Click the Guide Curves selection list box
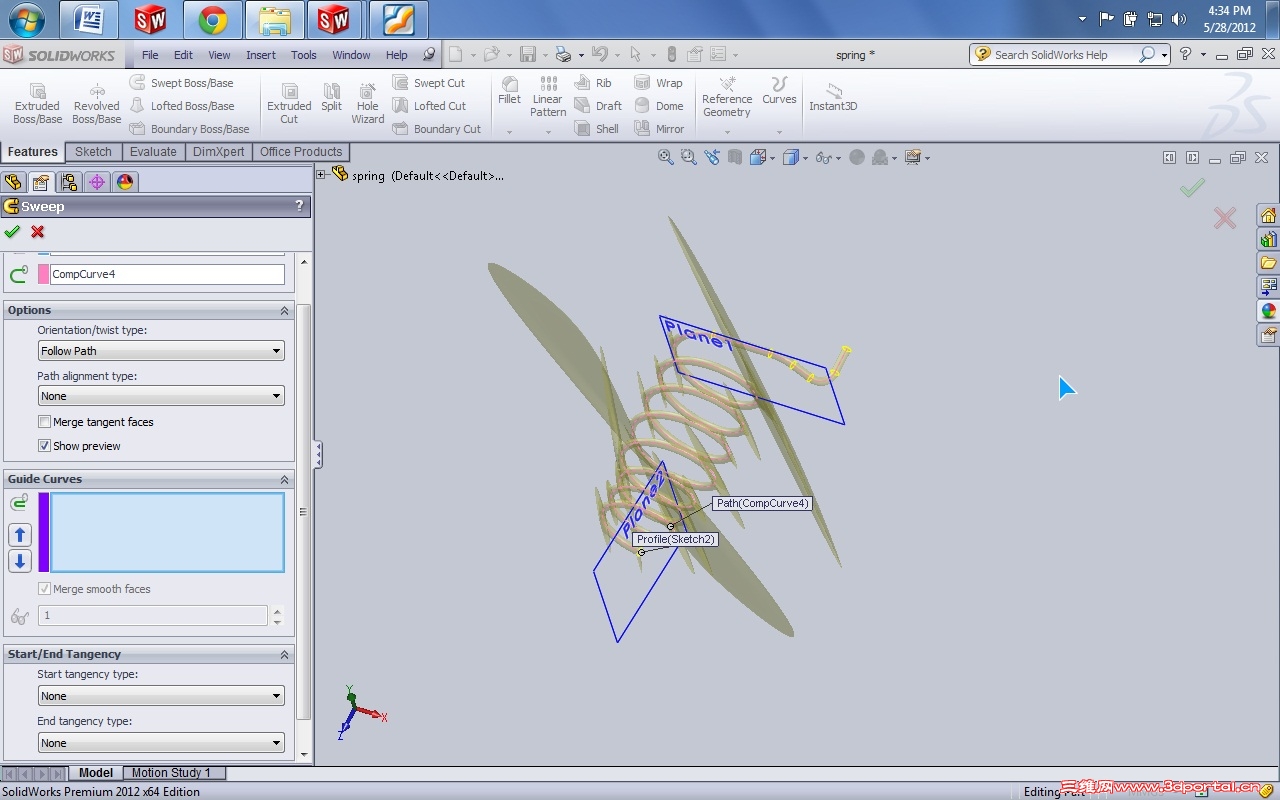The height and width of the screenshot is (800, 1280). (167, 532)
